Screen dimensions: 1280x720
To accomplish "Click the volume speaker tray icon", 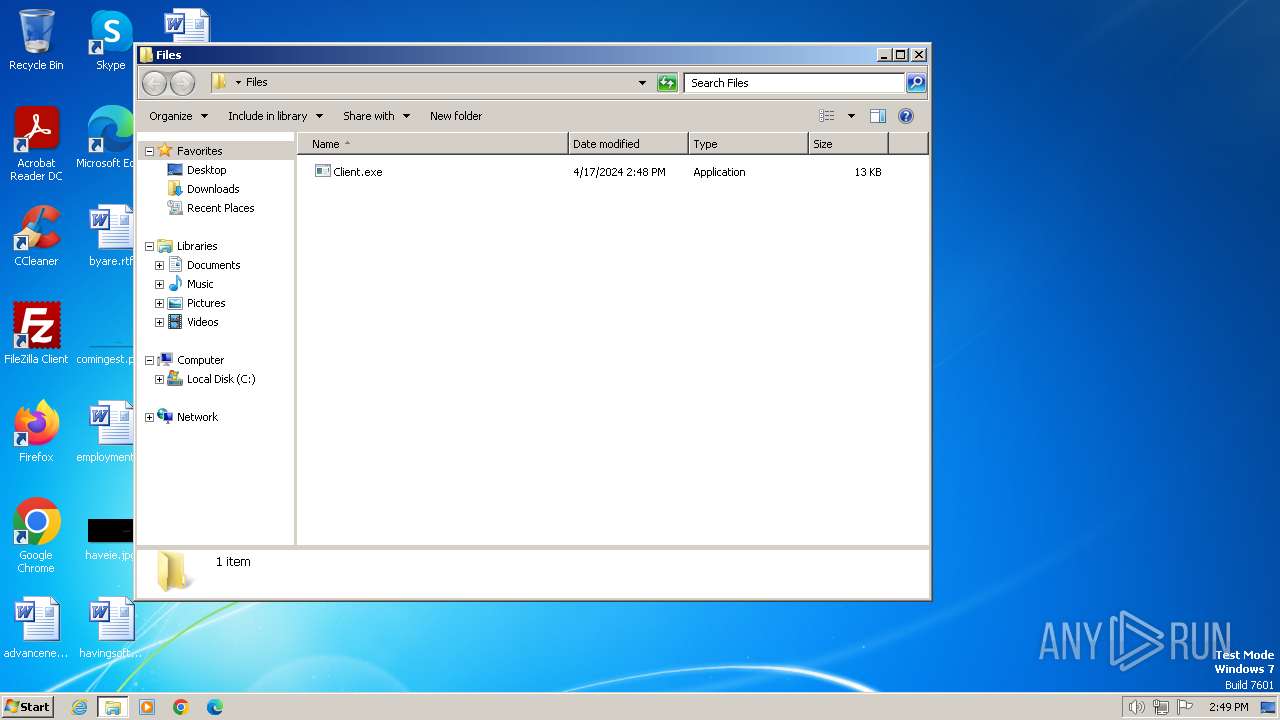I will pyautogui.click(x=1136, y=707).
